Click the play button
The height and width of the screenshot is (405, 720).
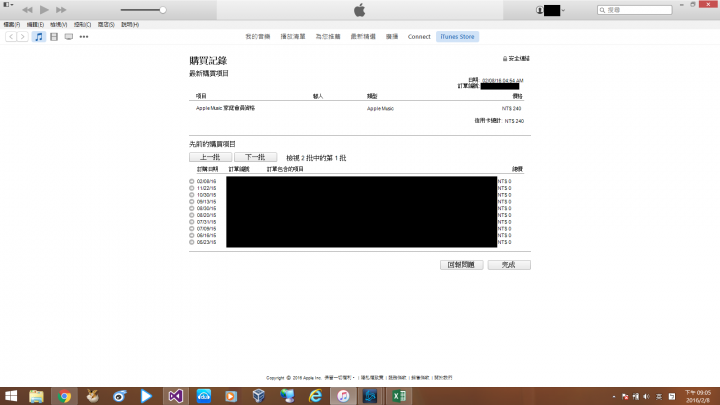tap(44, 10)
